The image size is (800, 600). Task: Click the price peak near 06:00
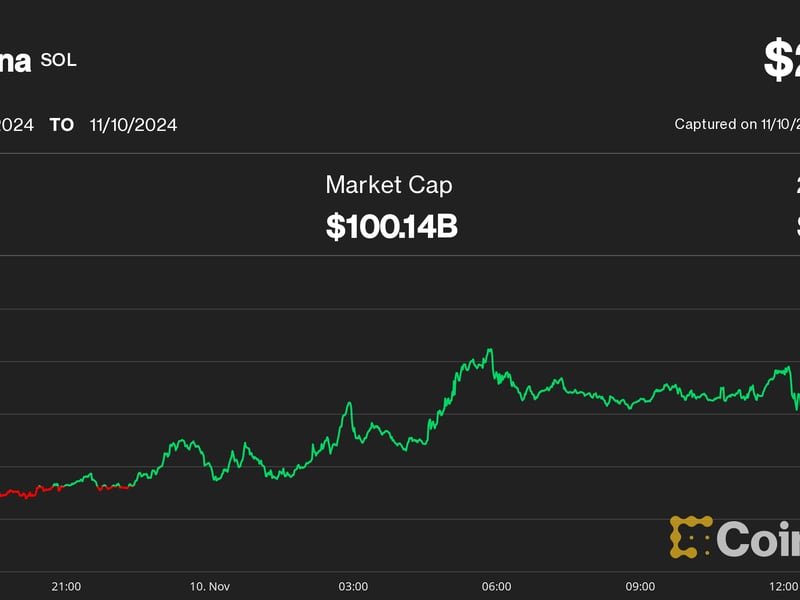click(489, 351)
